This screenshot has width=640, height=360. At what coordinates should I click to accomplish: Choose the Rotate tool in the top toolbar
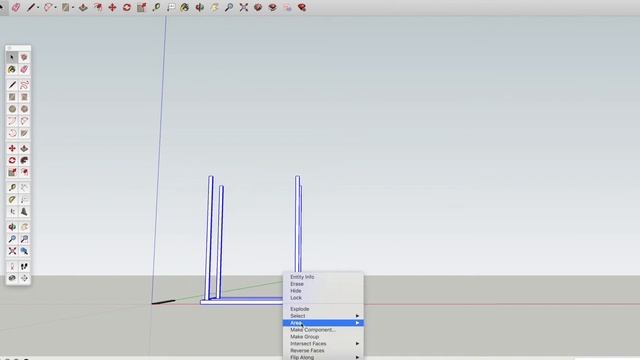coord(127,7)
